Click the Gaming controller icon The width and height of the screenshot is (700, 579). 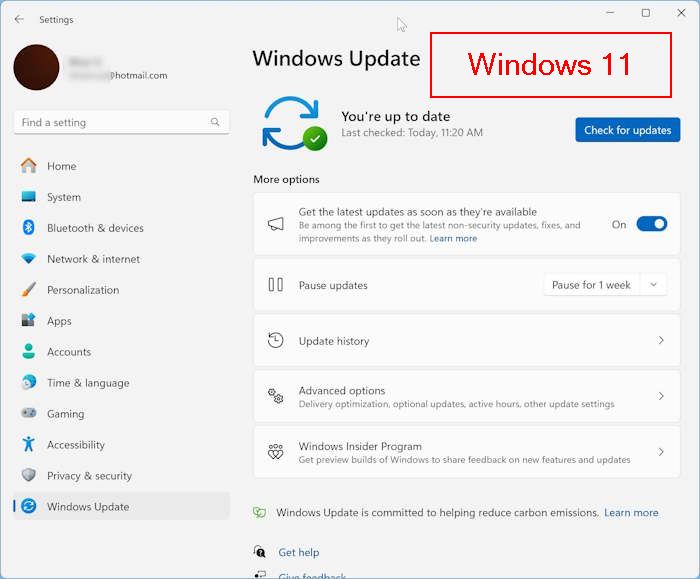pos(29,413)
